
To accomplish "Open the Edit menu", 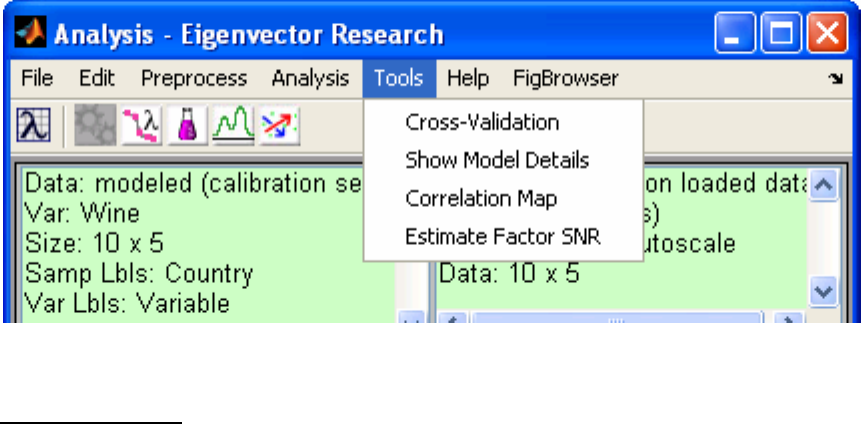I will point(97,79).
